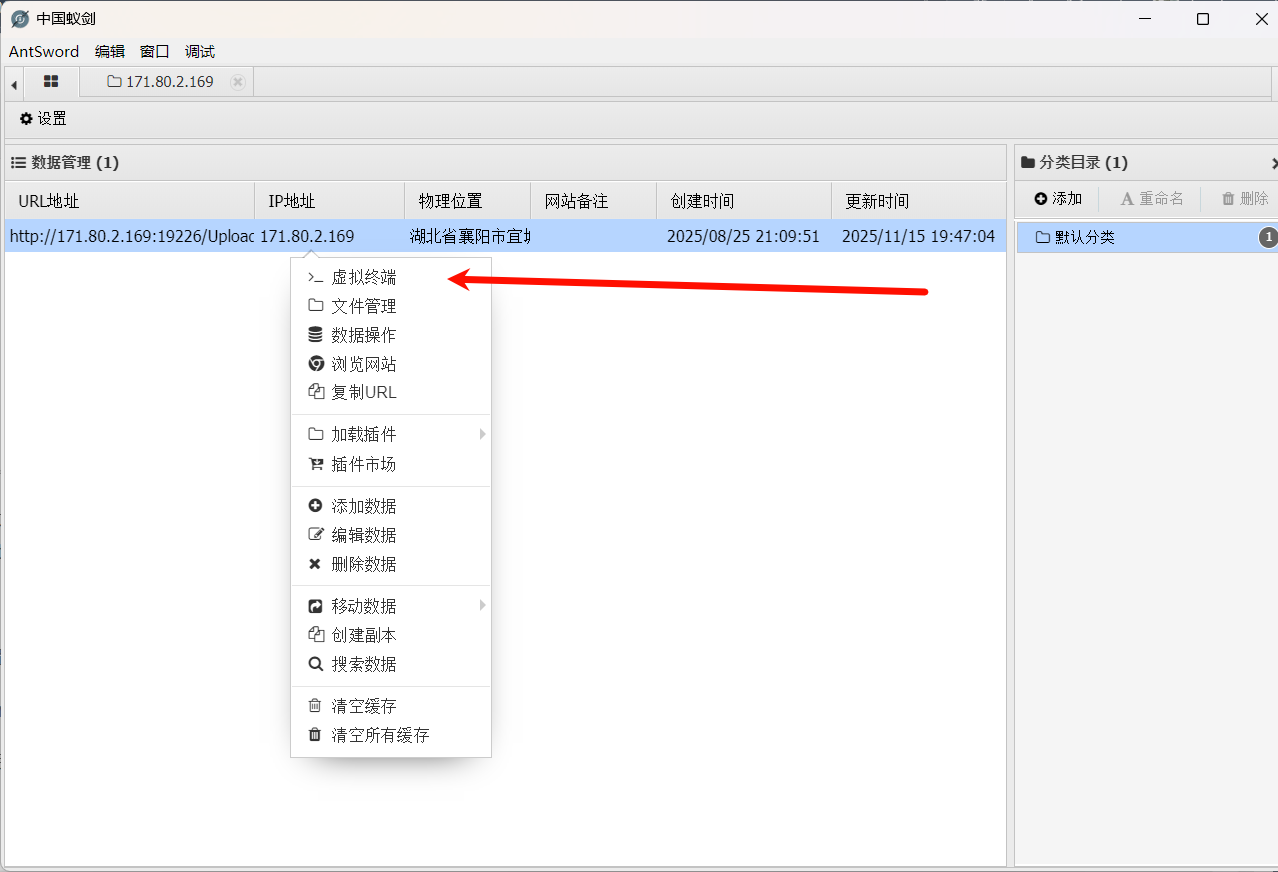Open the 调试 menu
This screenshot has height=872, width=1278.
200,52
